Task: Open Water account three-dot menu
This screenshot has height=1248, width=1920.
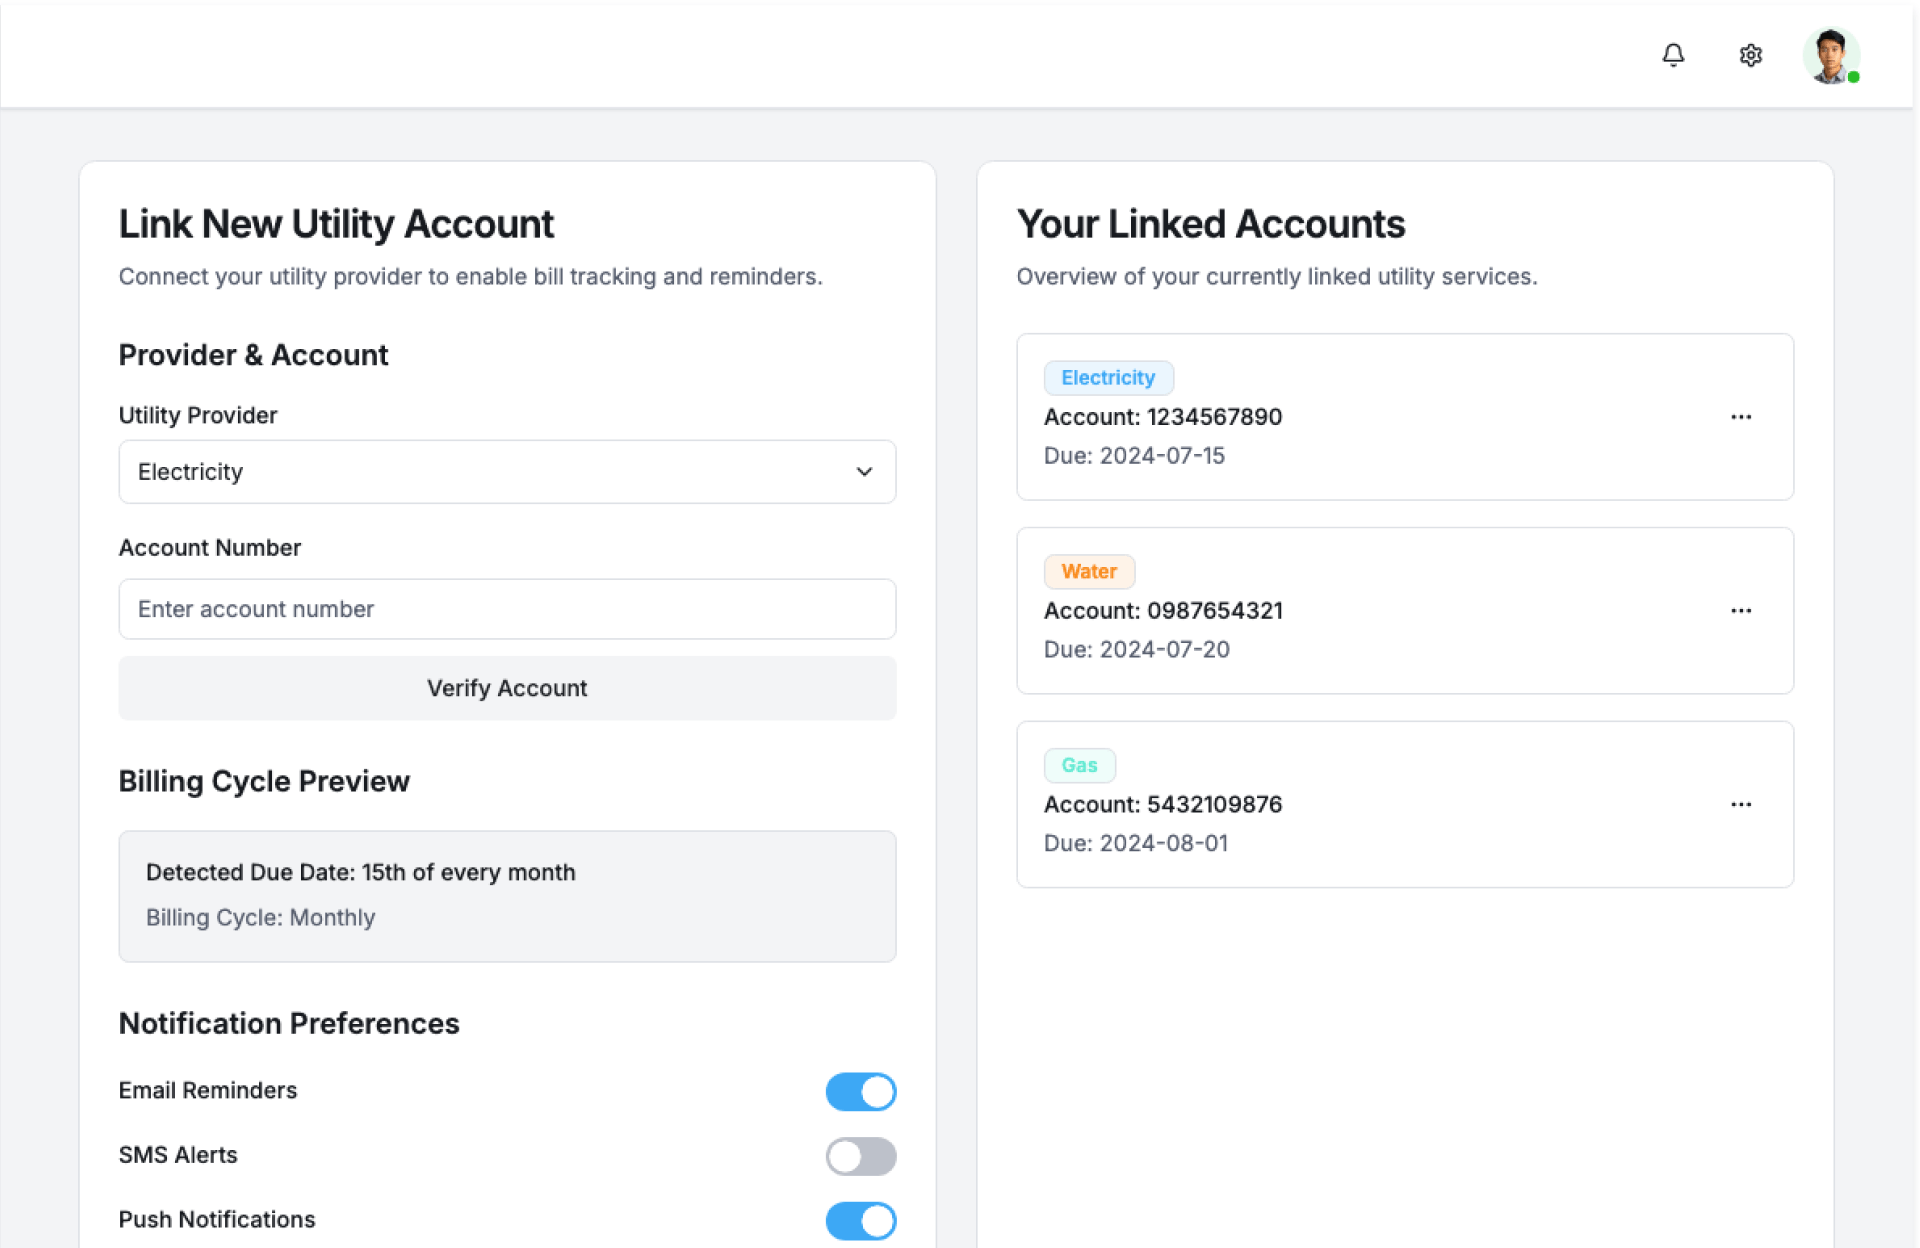Action: click(1741, 611)
